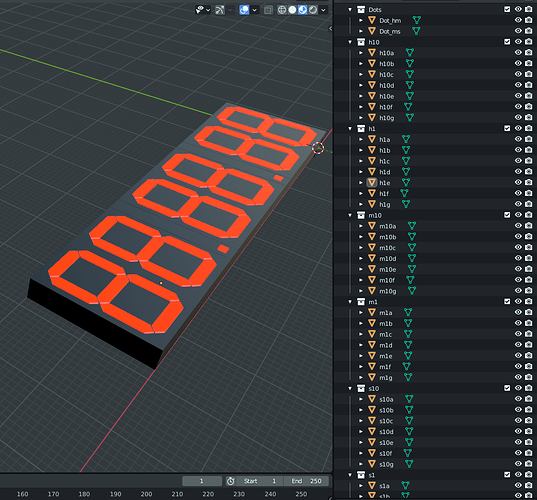Toggle gizmo visibility button
The height and width of the screenshot is (500, 537).
(x=220, y=10)
